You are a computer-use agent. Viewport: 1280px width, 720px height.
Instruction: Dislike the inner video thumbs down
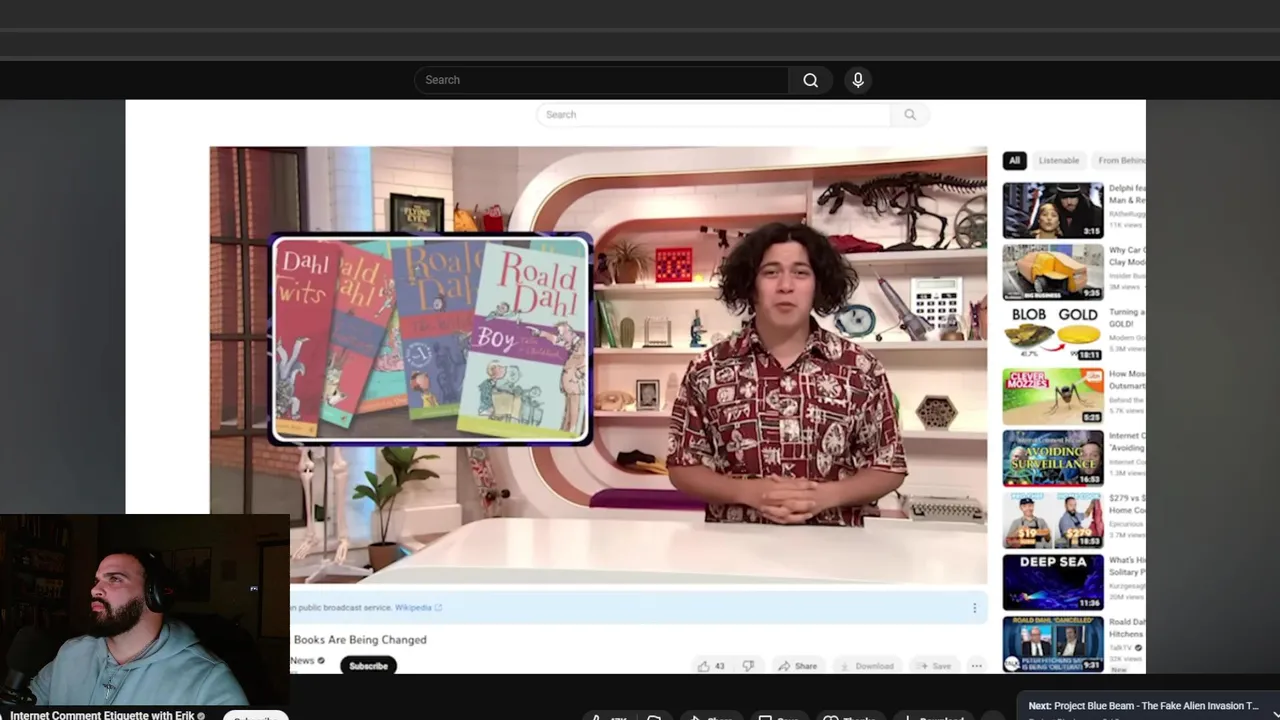pyautogui.click(x=748, y=666)
